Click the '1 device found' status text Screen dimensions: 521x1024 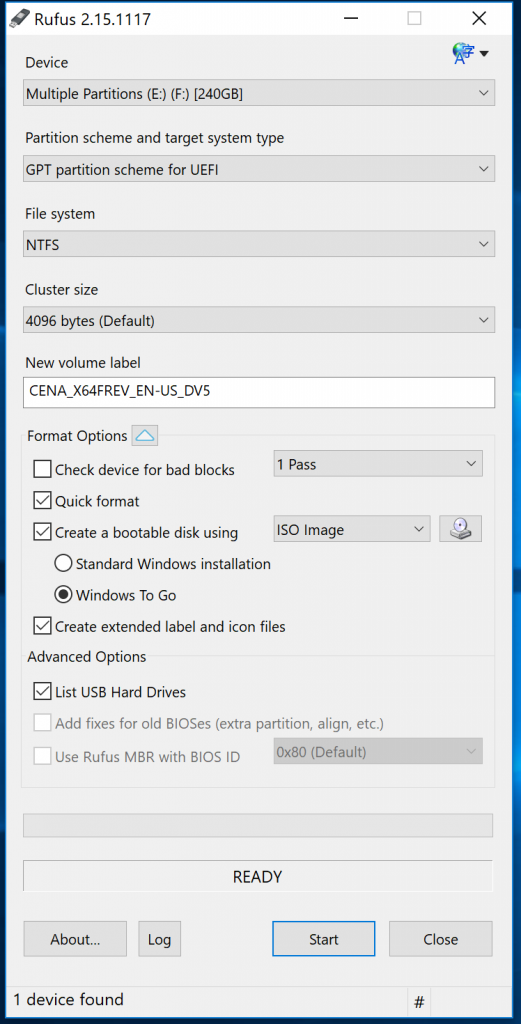[x=69, y=1000]
